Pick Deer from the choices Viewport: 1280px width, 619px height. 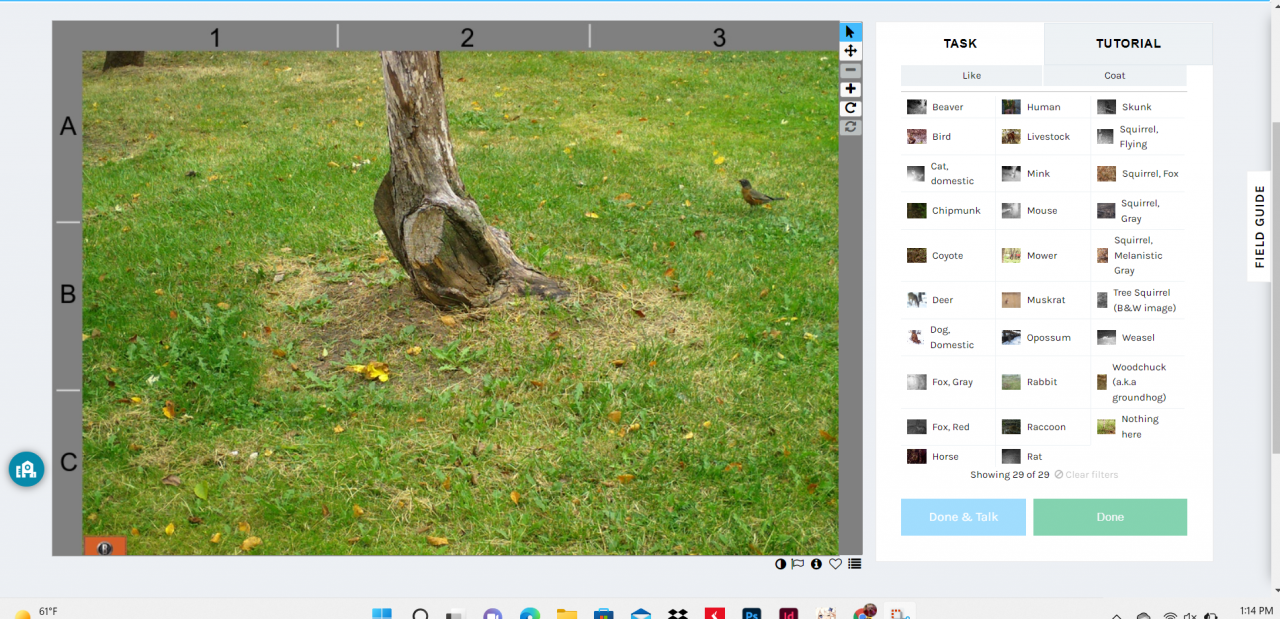947,300
